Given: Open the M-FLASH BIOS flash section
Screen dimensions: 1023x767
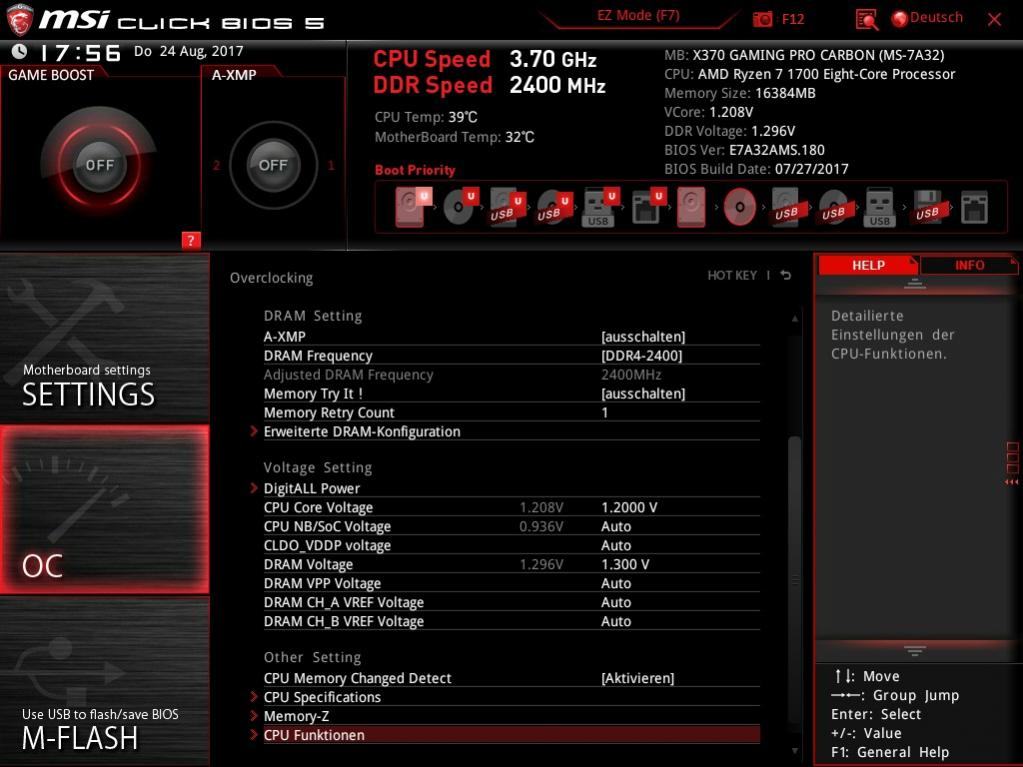Looking at the screenshot, I should tap(104, 682).
